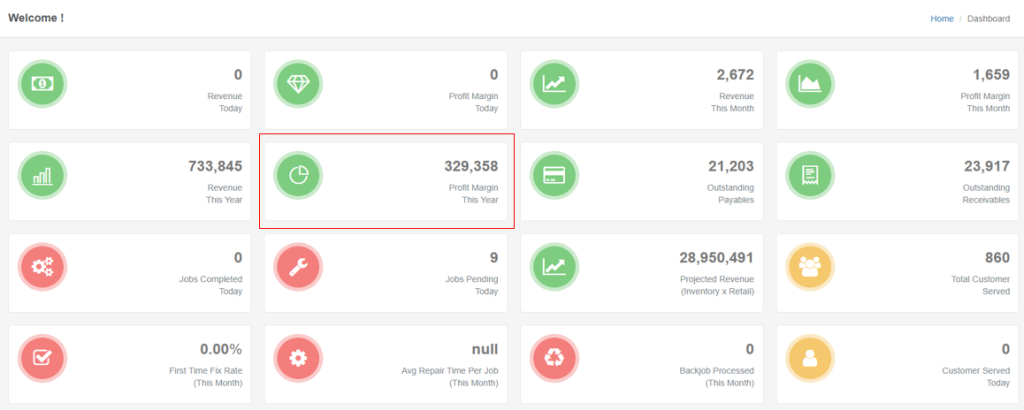Click the gears icon for Jobs Completed Today
1024x410 pixels.
click(x=43, y=267)
